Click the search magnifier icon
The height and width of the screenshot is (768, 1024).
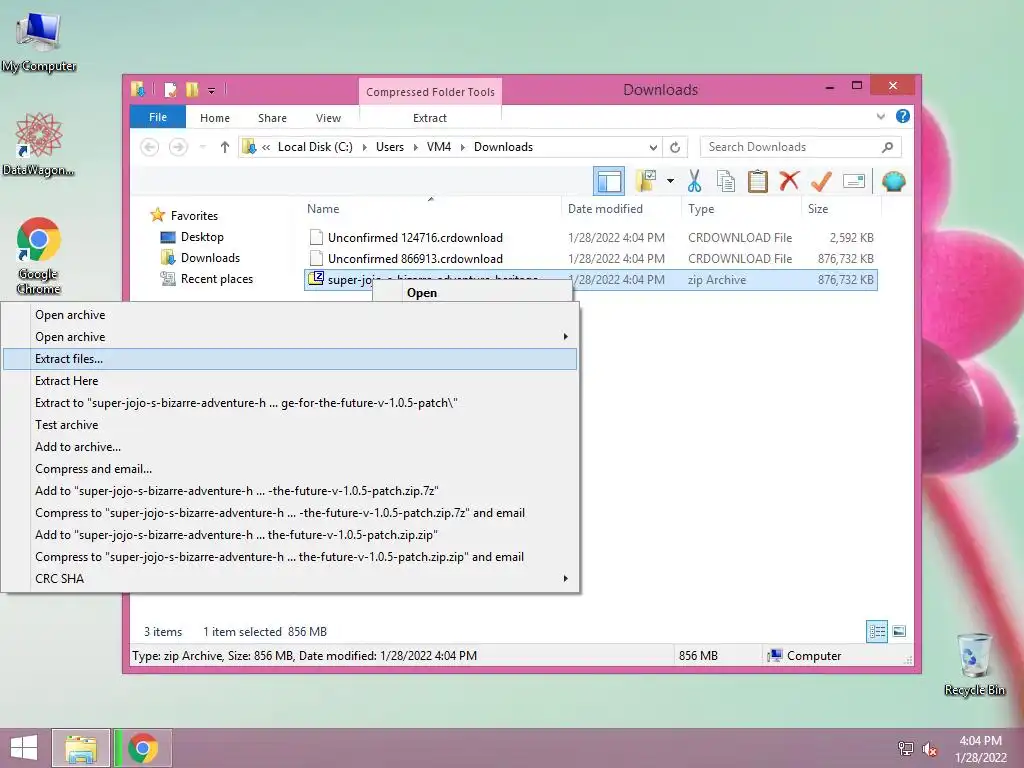887,147
